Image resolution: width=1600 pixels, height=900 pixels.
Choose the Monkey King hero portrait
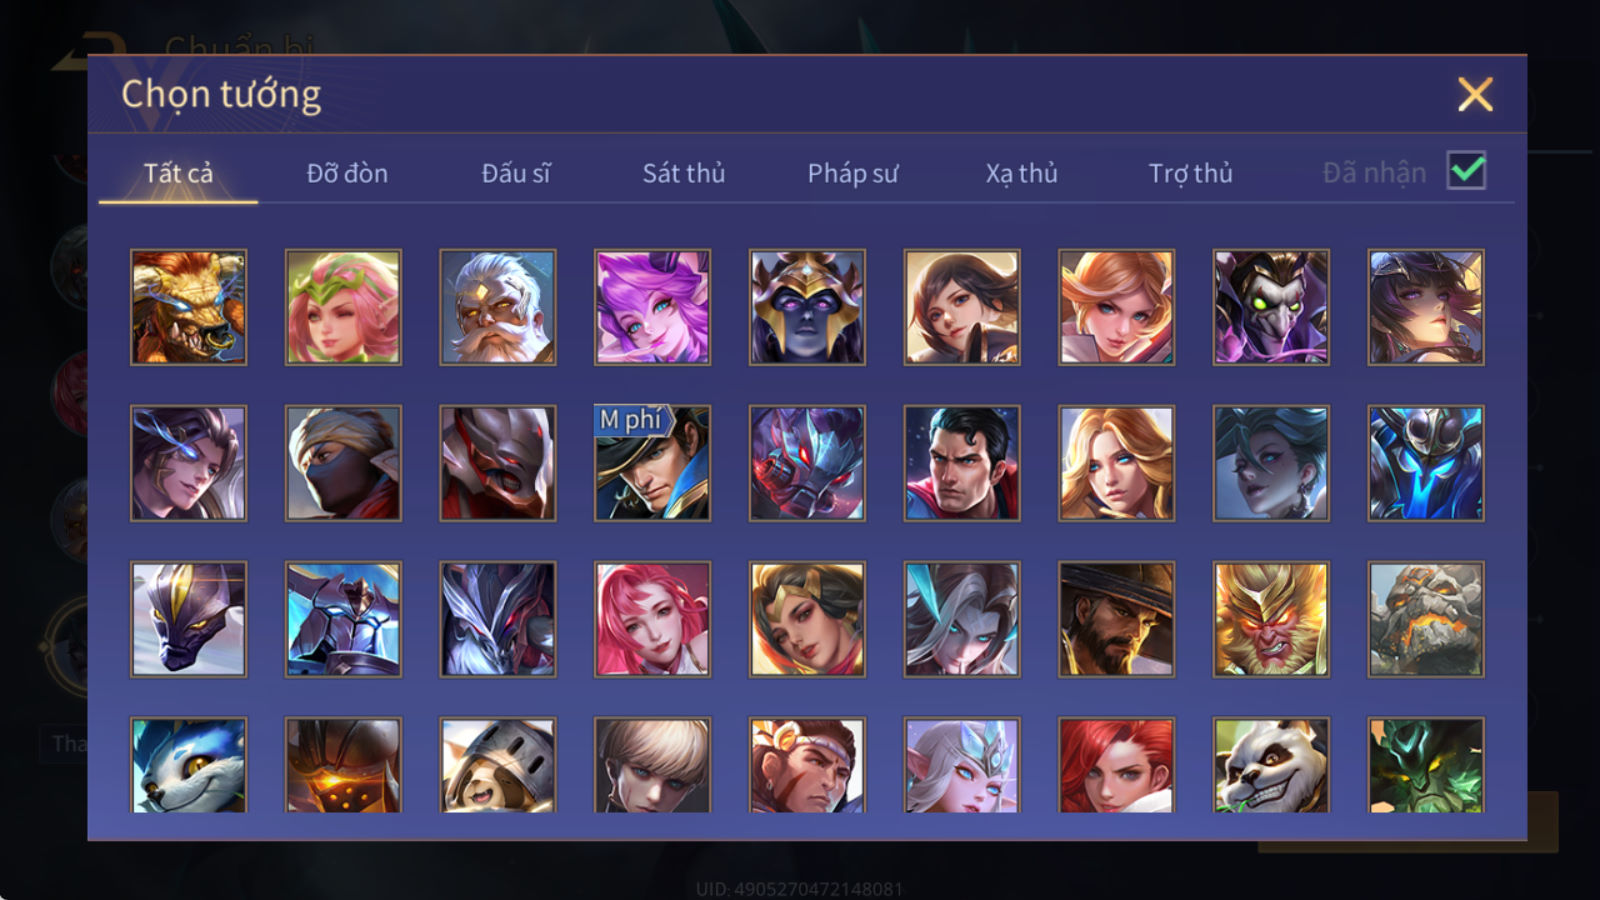(x=1270, y=619)
